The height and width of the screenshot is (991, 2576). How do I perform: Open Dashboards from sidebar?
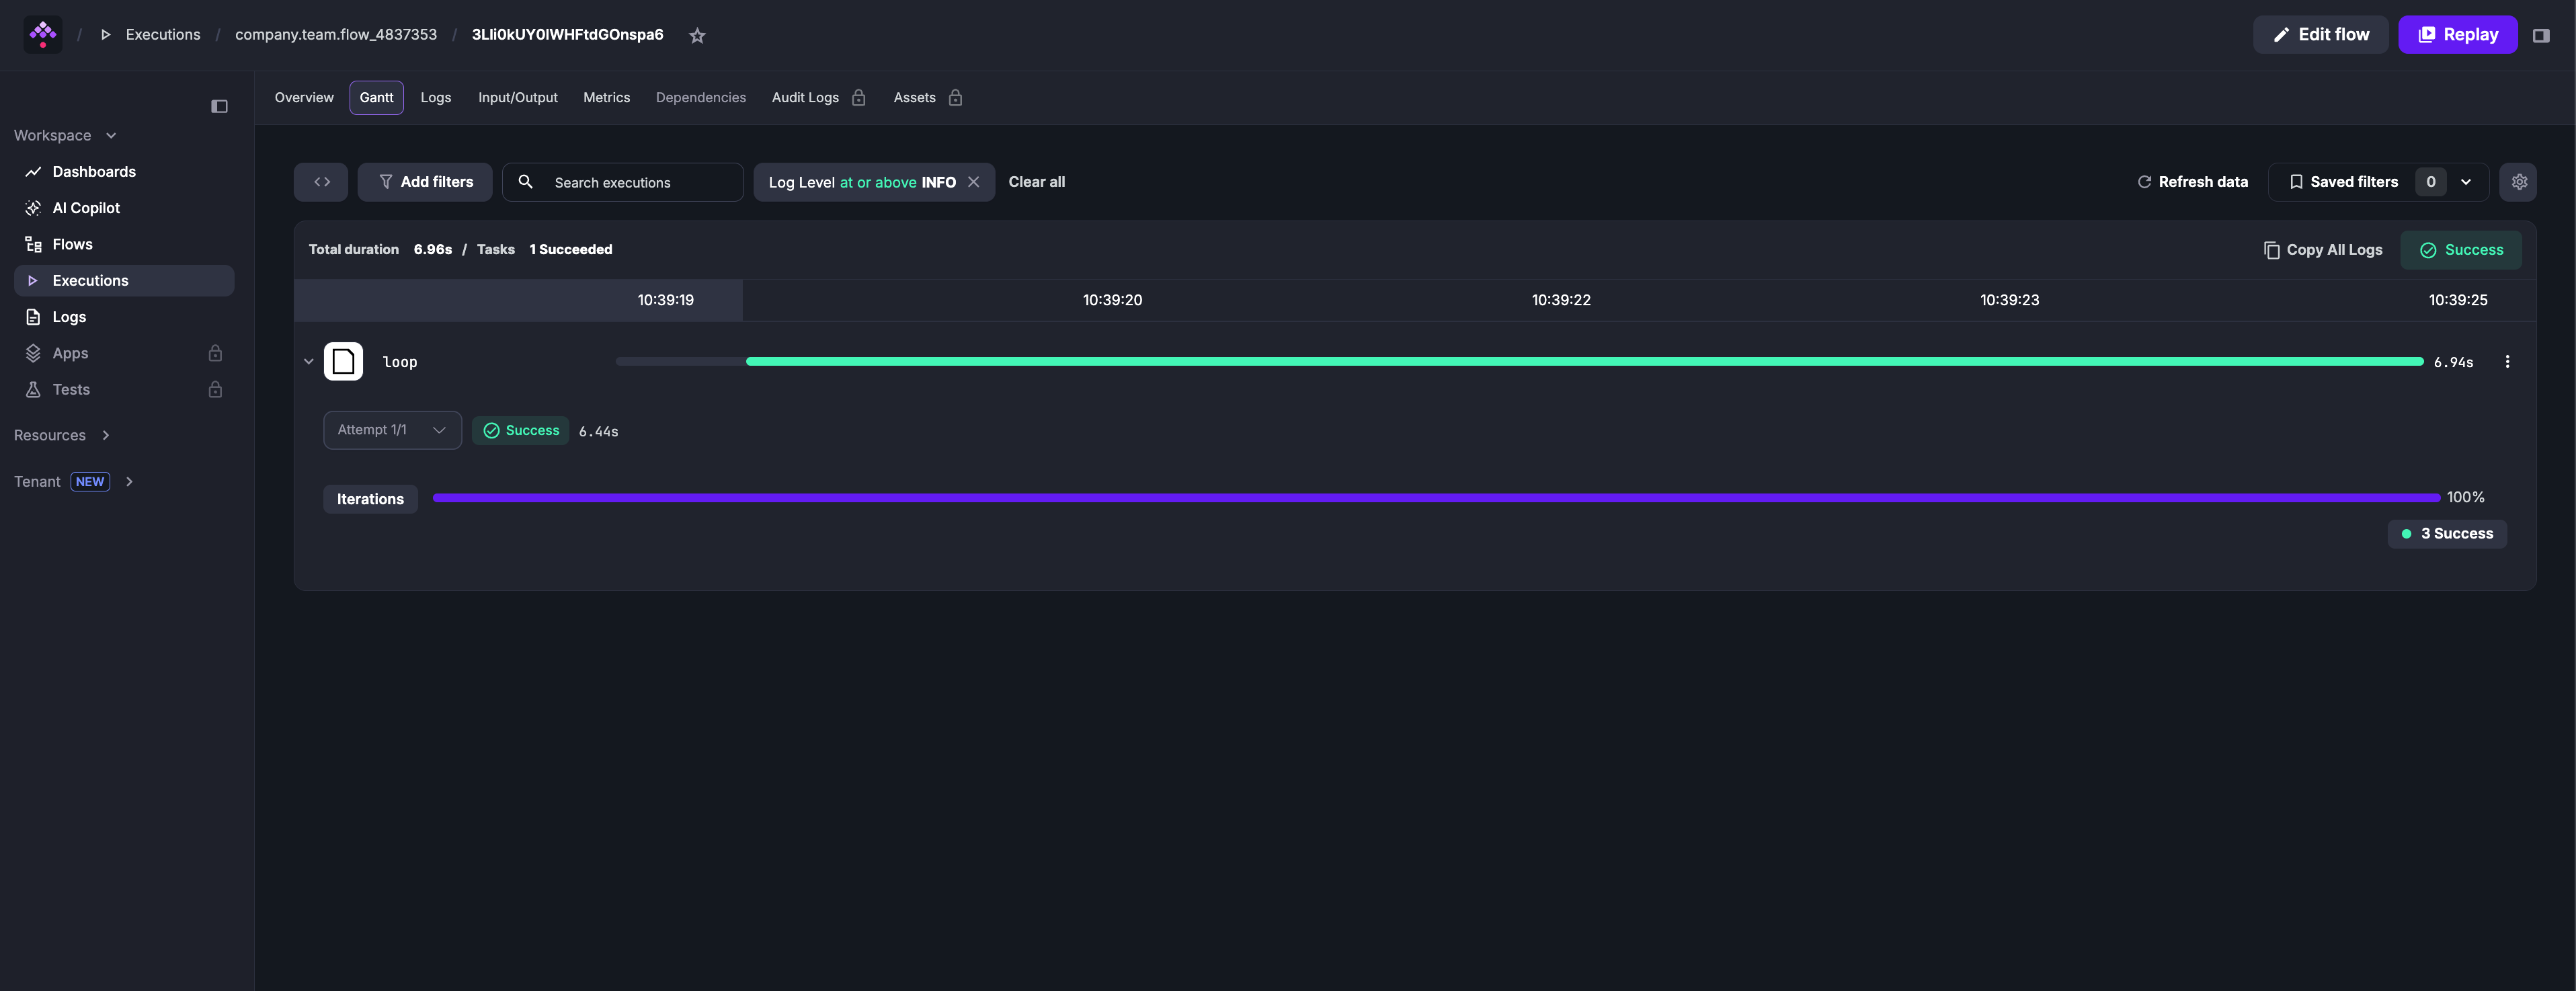click(x=124, y=172)
